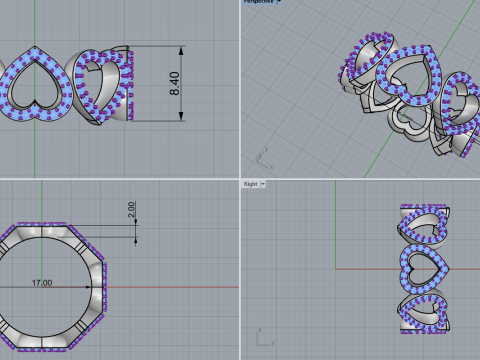Open the Perspective viewport dropdown arrow

(279, 2)
